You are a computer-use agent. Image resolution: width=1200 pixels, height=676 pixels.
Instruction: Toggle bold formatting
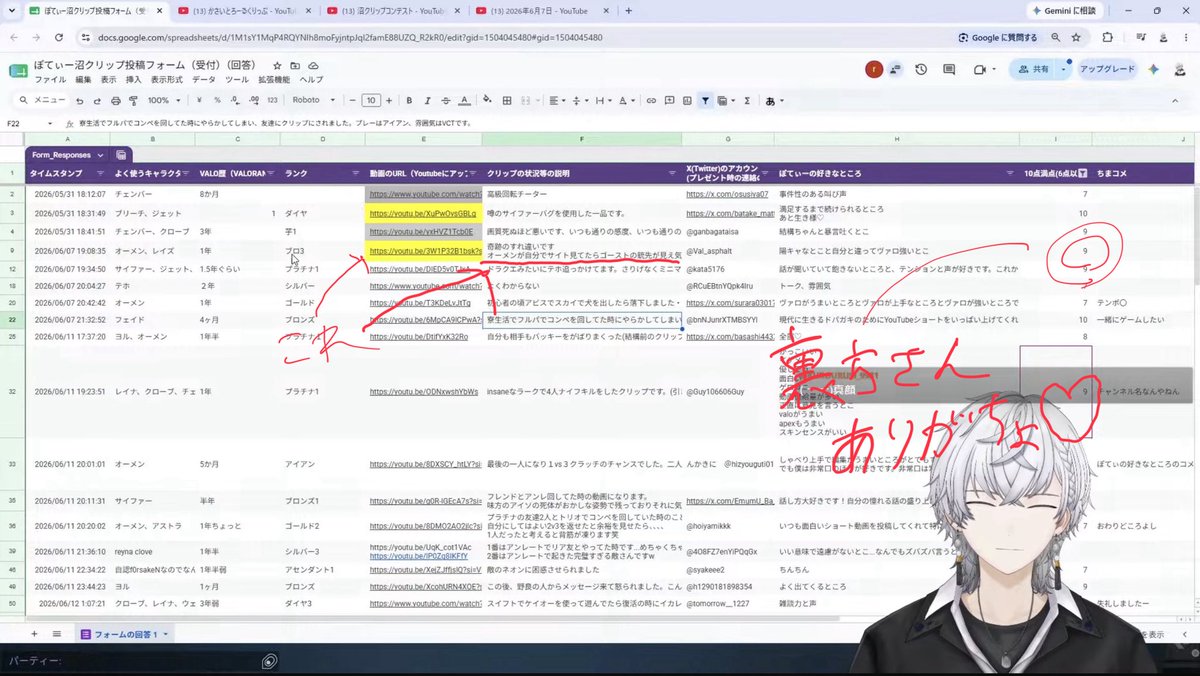[409, 101]
